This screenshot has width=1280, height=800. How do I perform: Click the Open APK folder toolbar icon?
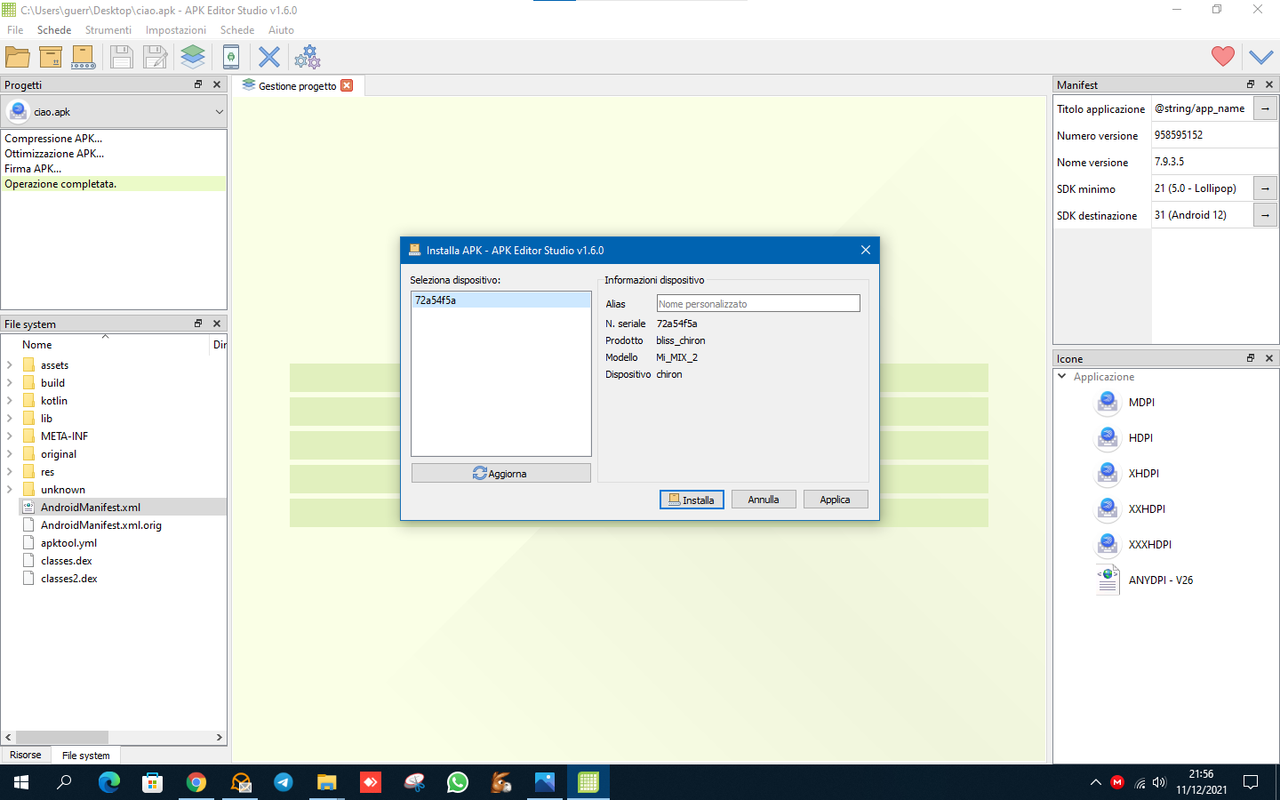click(x=18, y=57)
